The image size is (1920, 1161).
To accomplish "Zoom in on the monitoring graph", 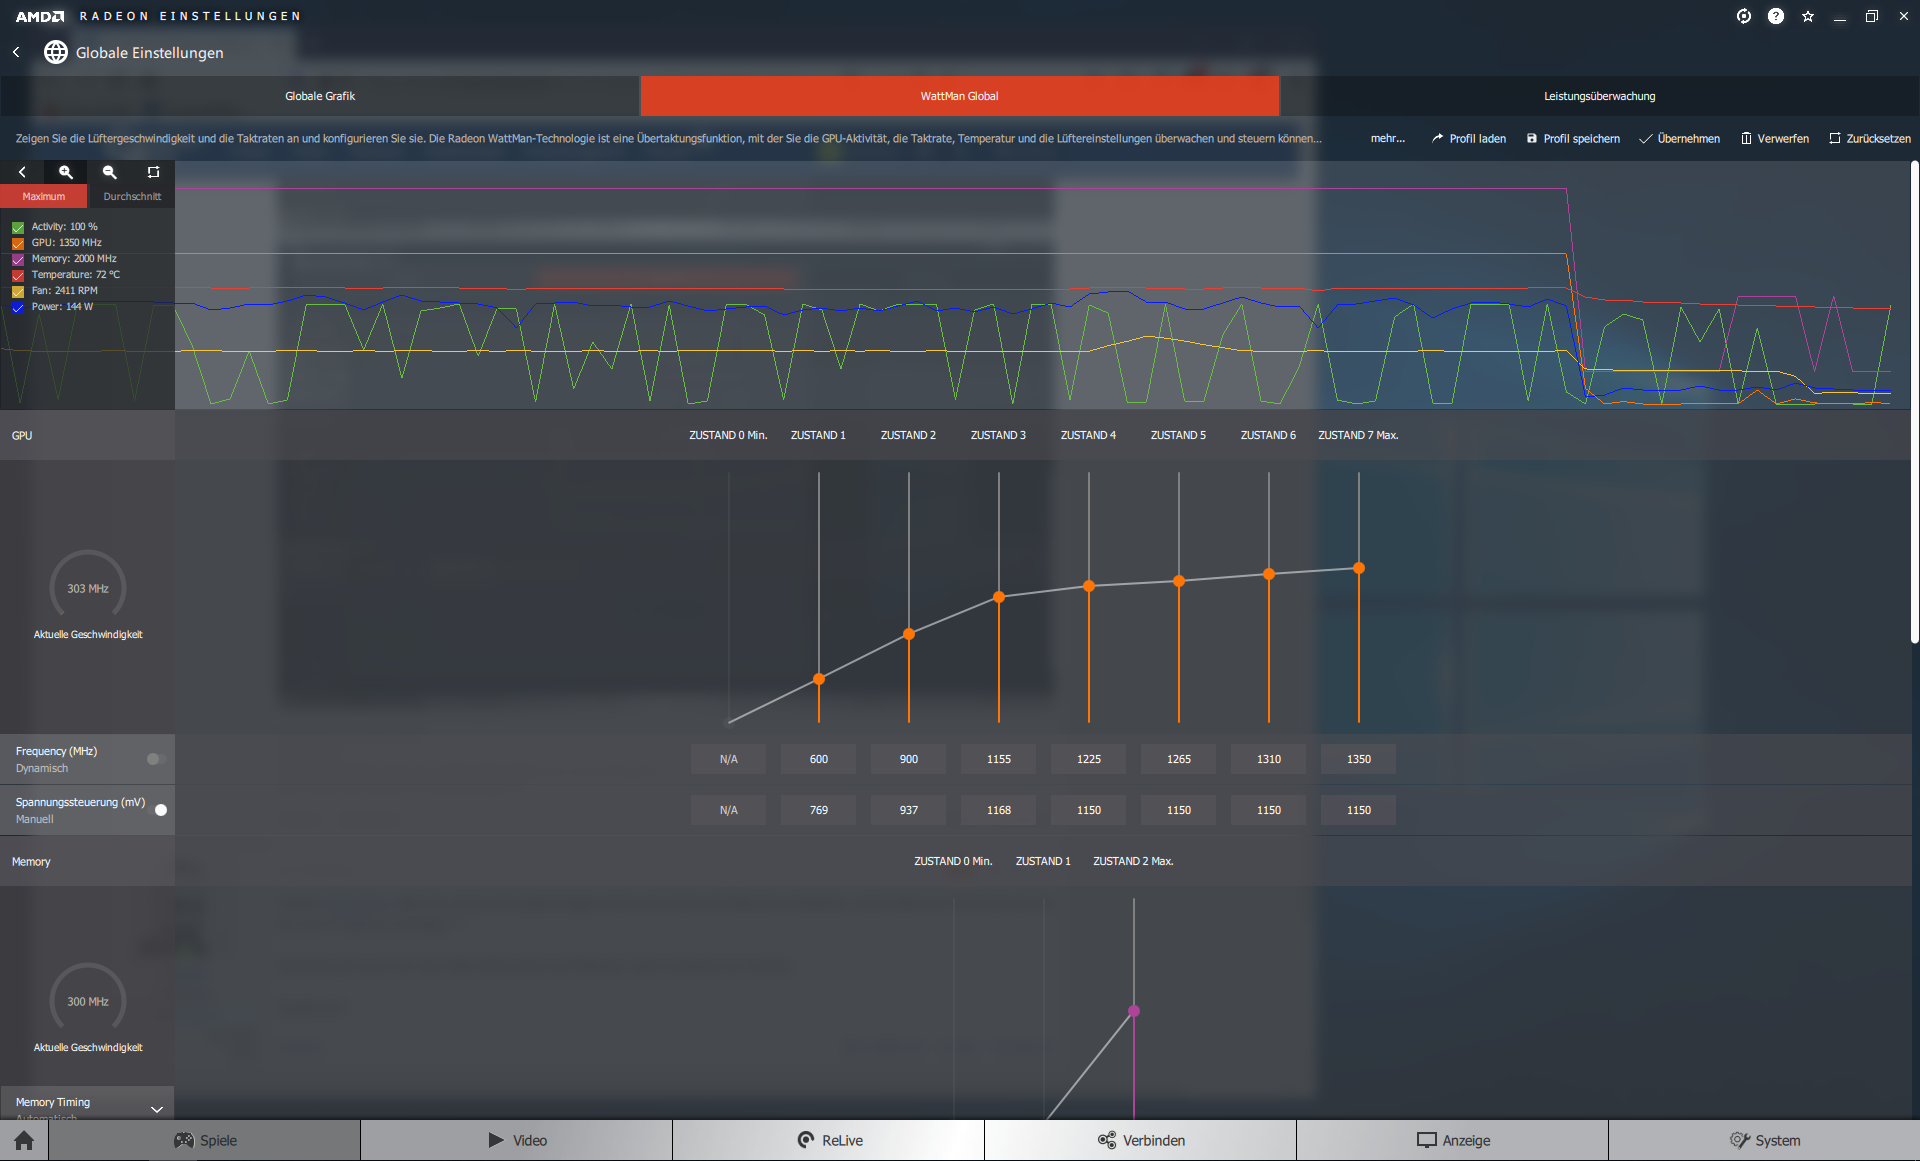I will [66, 172].
